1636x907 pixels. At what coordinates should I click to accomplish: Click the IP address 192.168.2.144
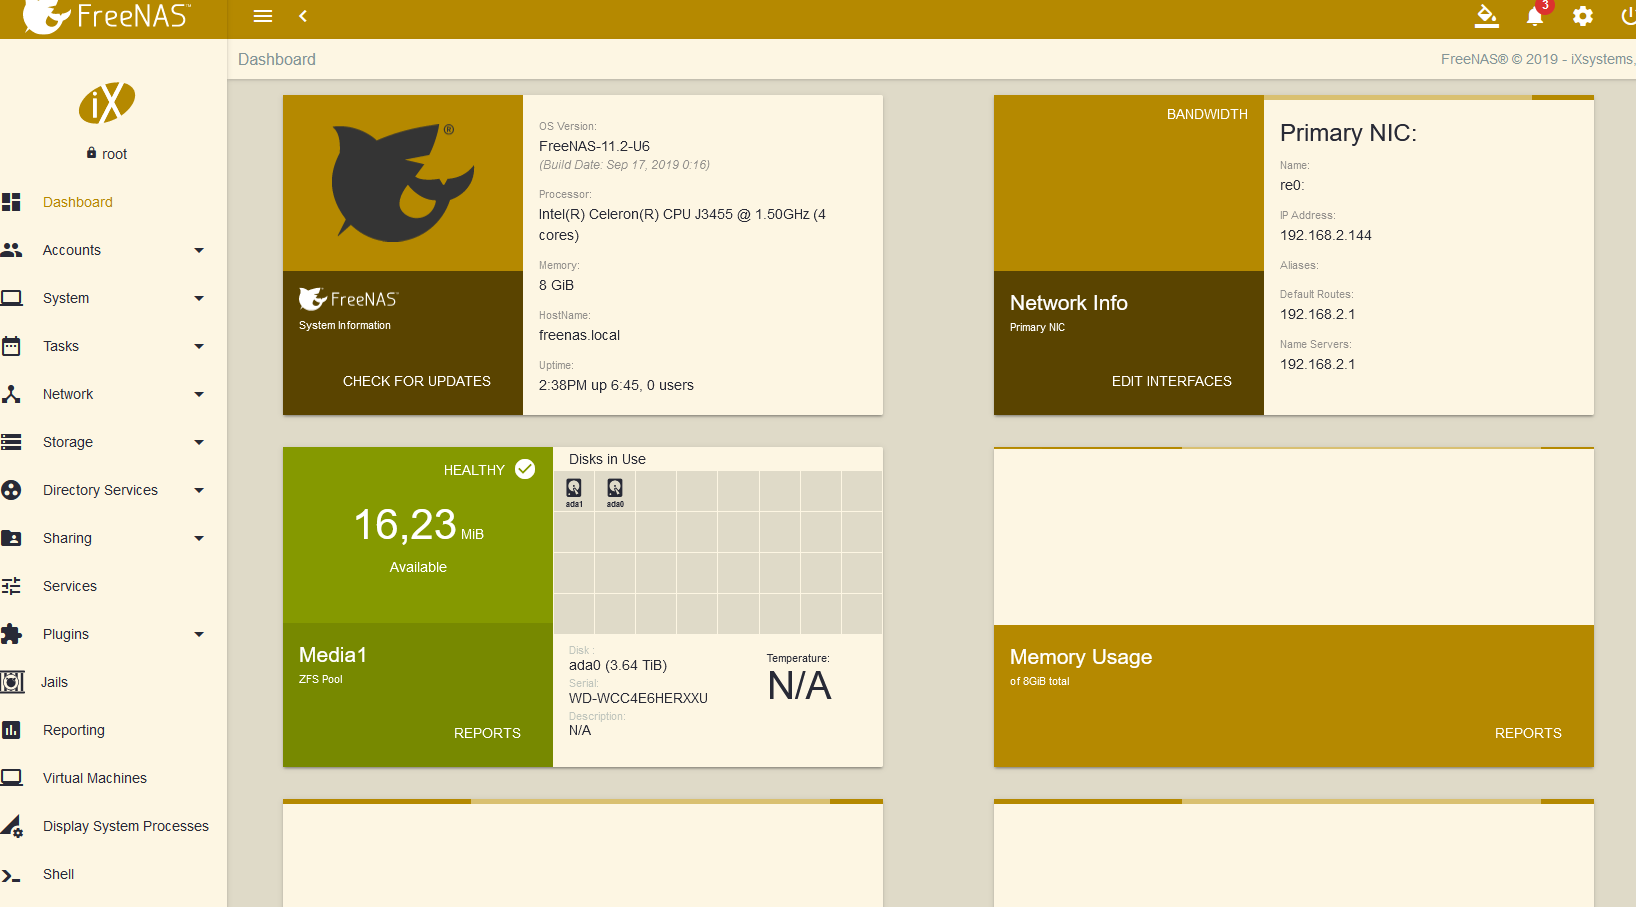click(1326, 235)
